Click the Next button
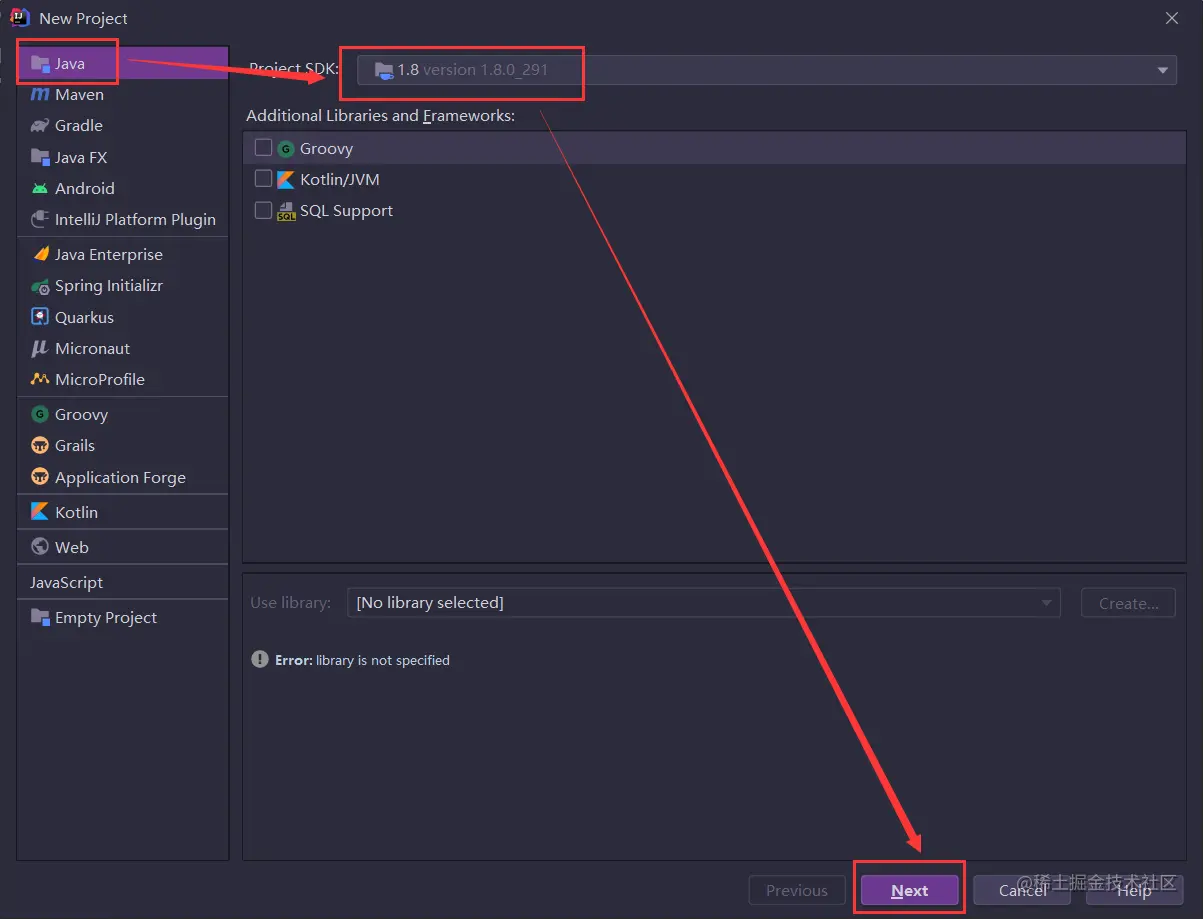 coord(910,890)
